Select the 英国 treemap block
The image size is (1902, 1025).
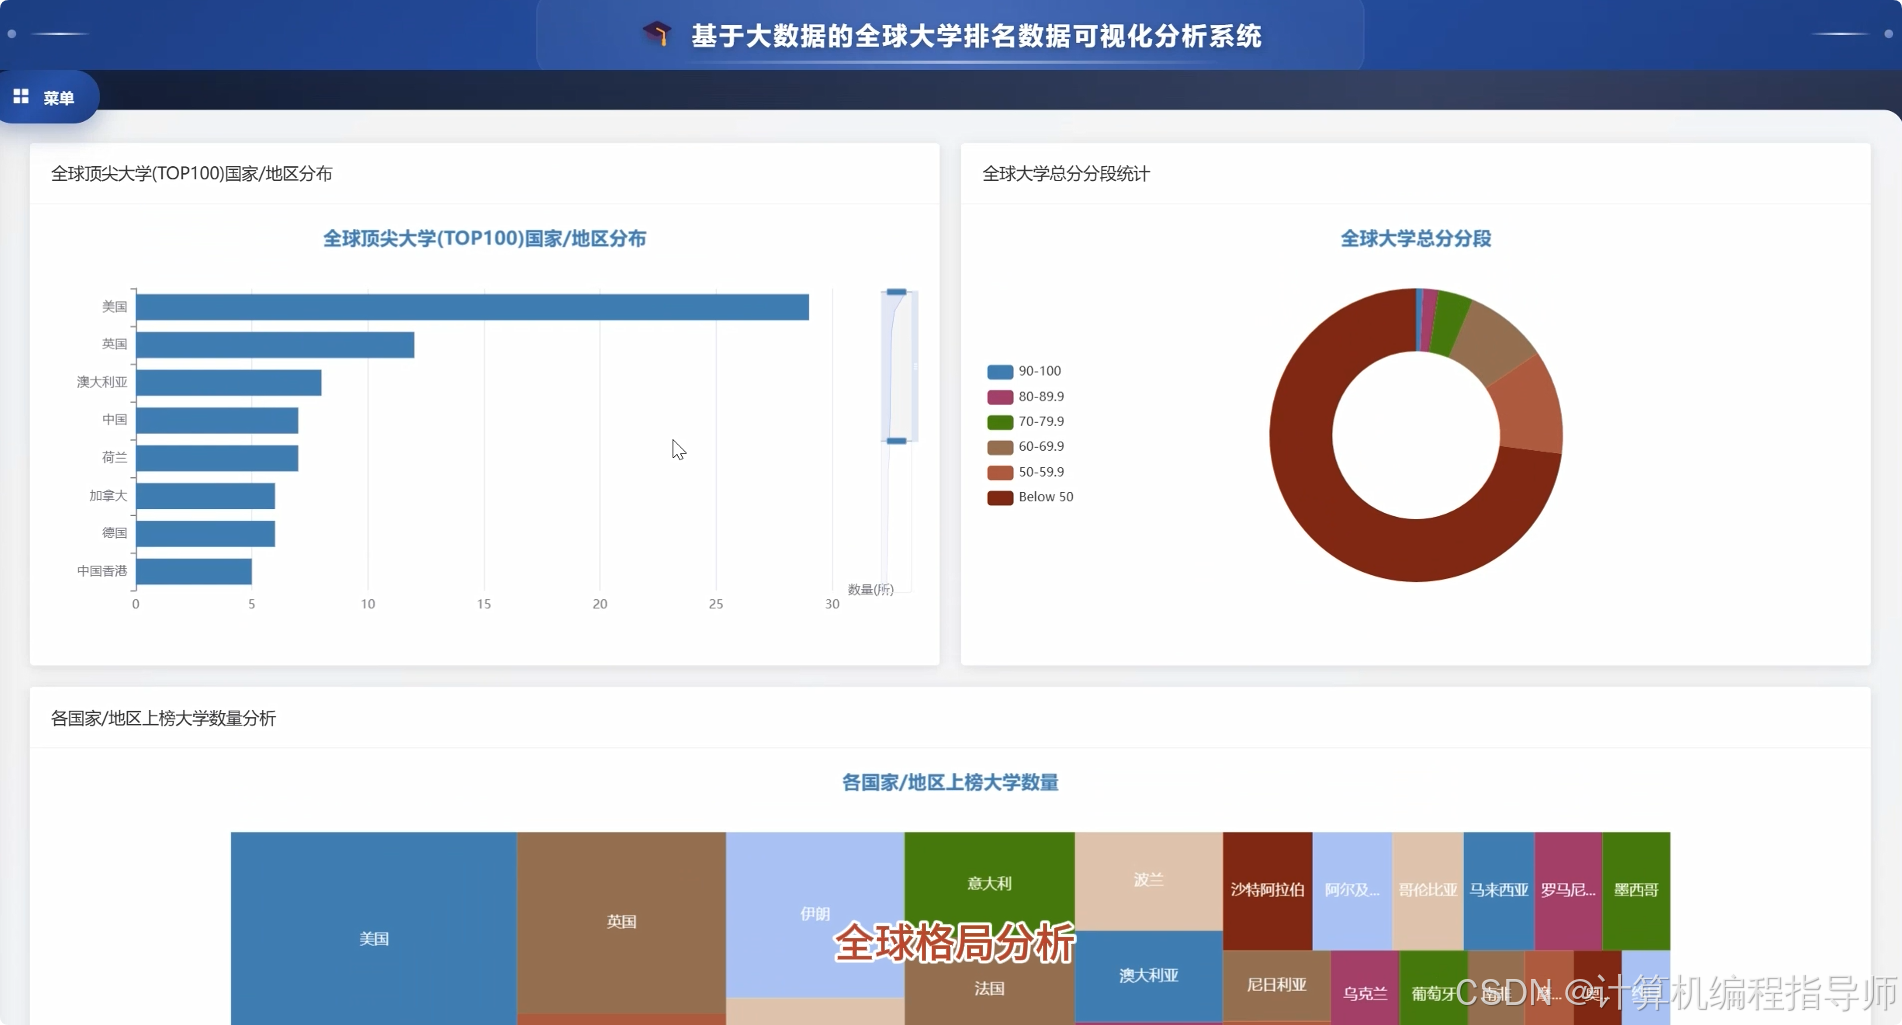point(620,920)
